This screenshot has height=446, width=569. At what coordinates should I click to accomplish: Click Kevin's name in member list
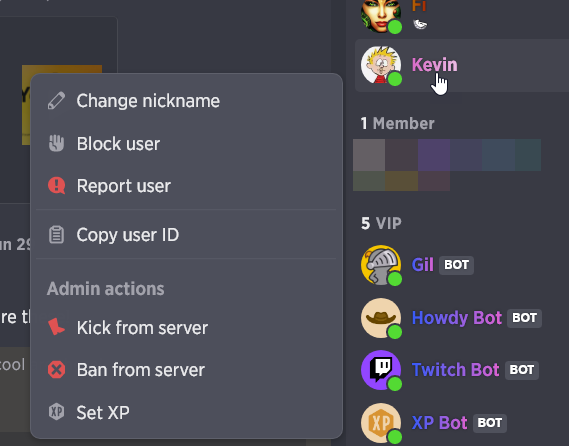[x=434, y=65]
